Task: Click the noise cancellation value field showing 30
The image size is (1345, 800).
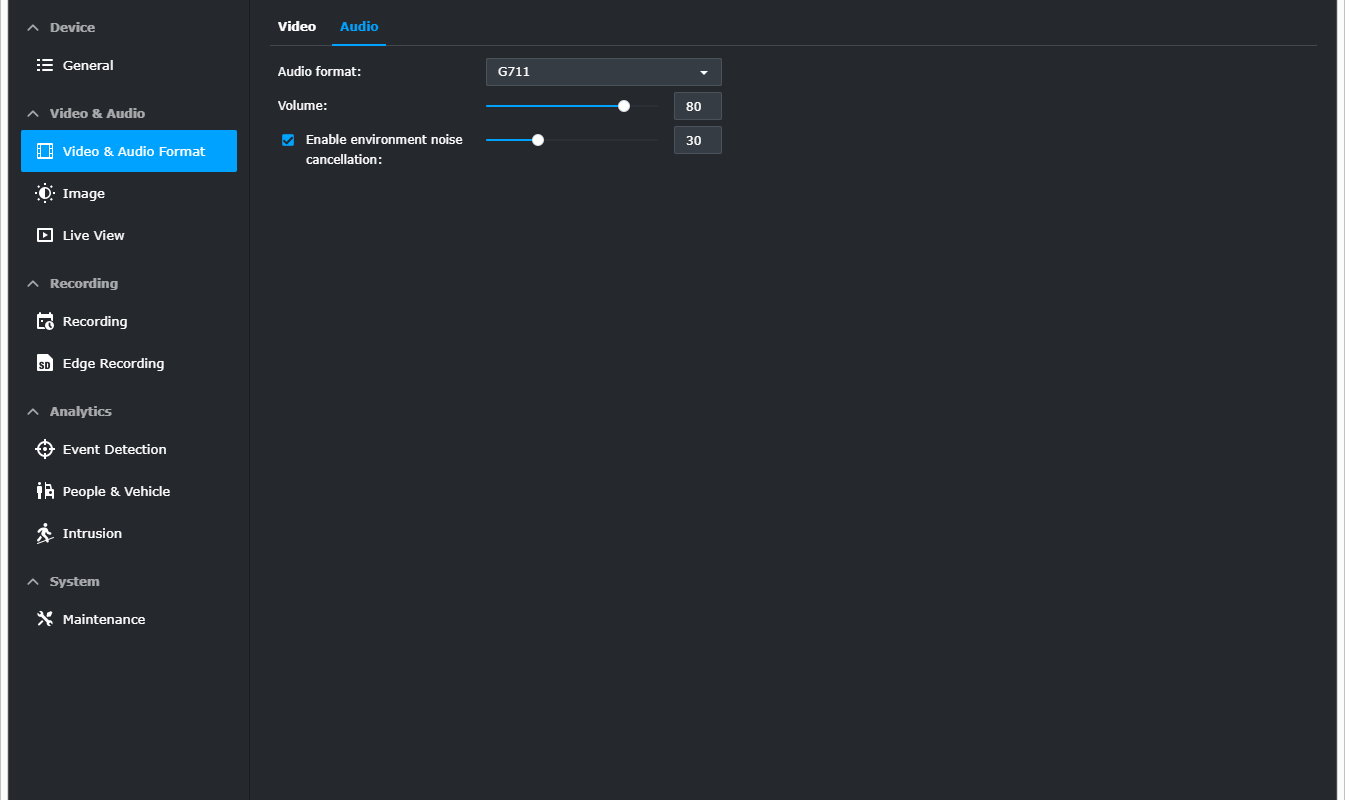Action: 697,140
